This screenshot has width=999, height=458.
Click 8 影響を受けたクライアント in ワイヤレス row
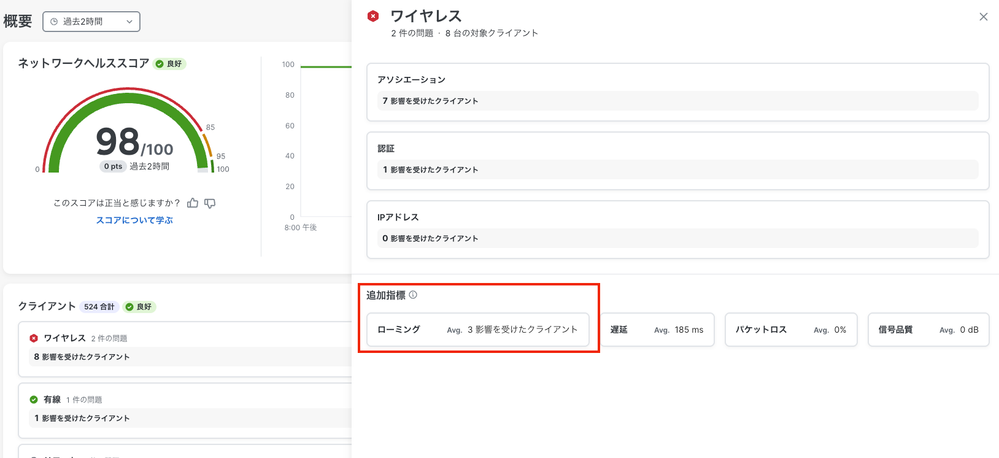point(82,357)
